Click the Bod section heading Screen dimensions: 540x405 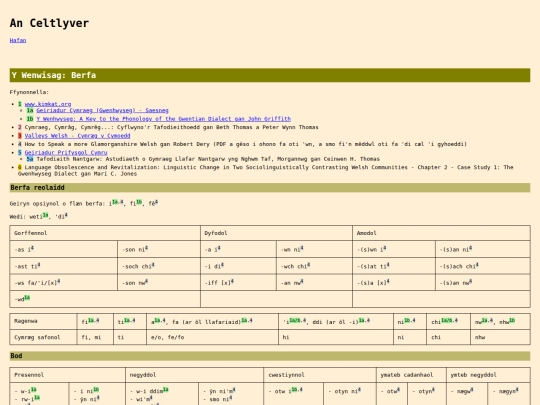tap(270, 356)
